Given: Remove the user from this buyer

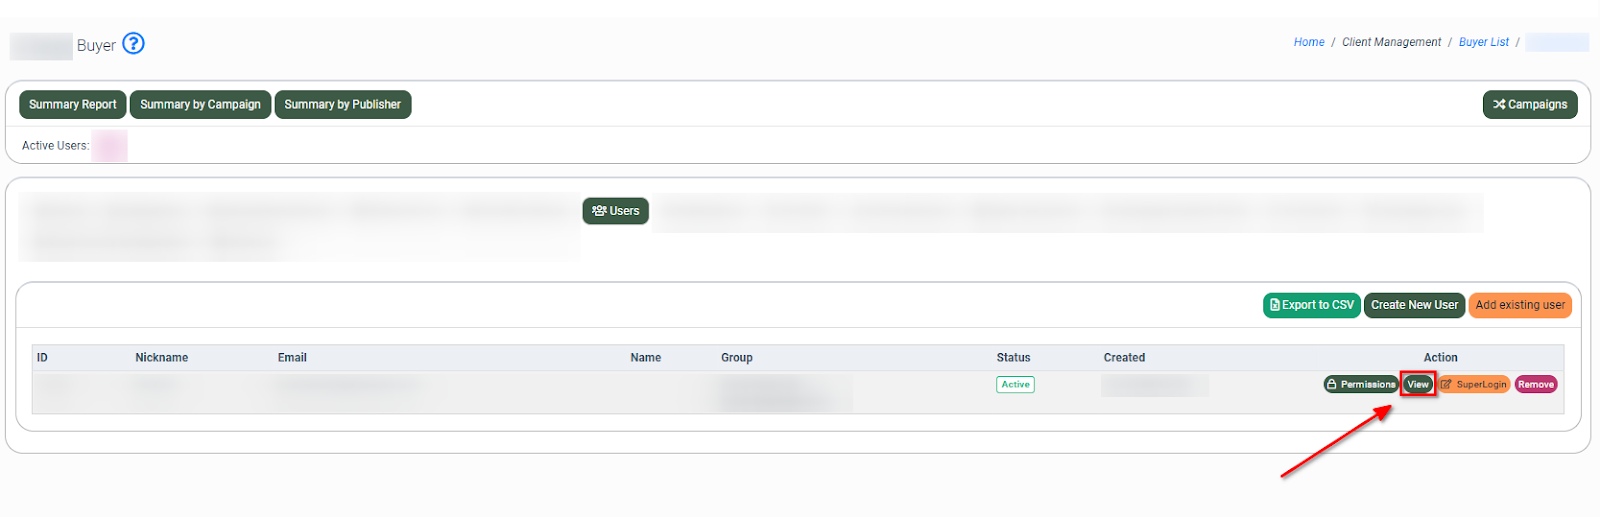Looking at the screenshot, I should [x=1535, y=384].
